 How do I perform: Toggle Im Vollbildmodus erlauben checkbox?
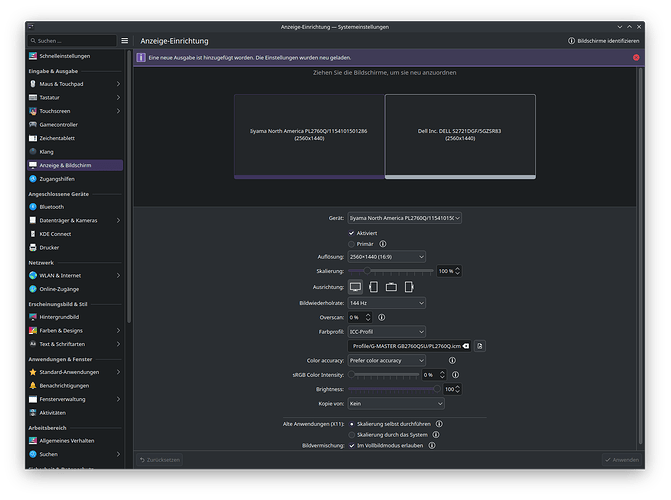[352, 445]
